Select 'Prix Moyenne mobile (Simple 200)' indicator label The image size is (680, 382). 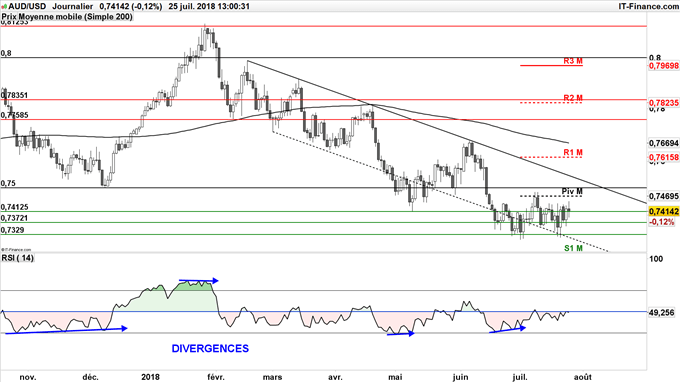[67, 17]
